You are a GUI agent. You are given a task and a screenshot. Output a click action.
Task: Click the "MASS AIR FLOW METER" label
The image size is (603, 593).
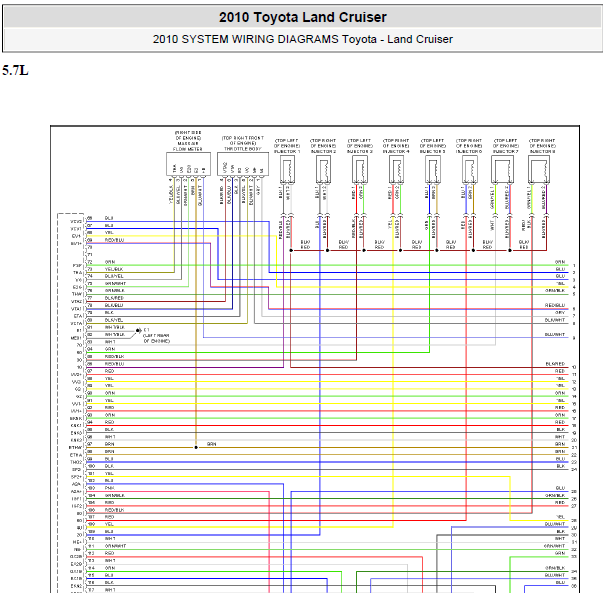(x=188, y=146)
